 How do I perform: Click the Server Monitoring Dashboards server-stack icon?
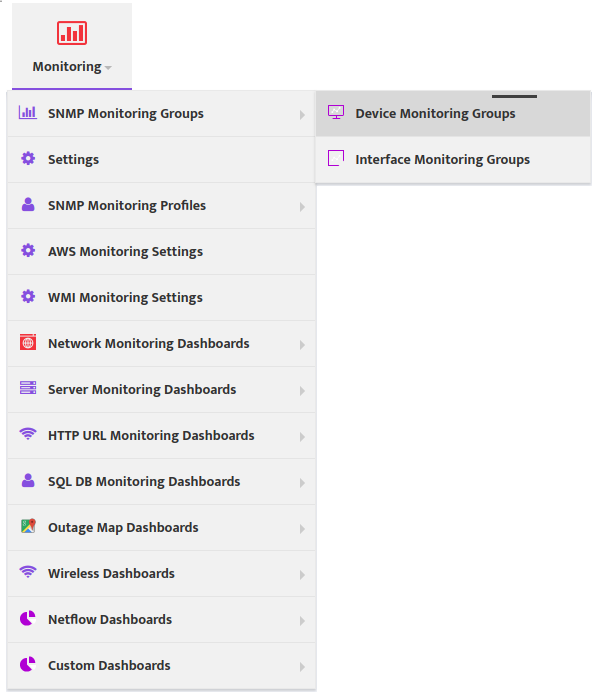[28, 388]
